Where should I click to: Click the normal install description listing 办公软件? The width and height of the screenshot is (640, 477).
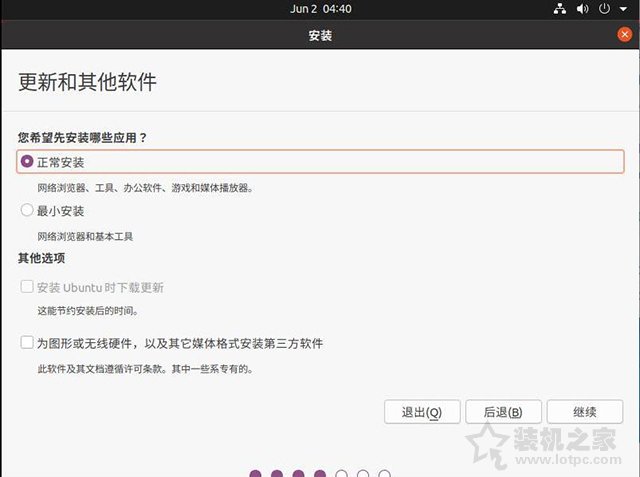coord(145,188)
